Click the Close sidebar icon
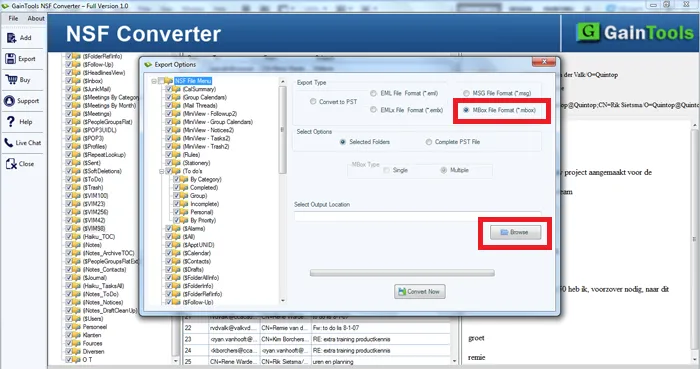Image resolution: width=700 pixels, height=369 pixels. [x=11, y=164]
